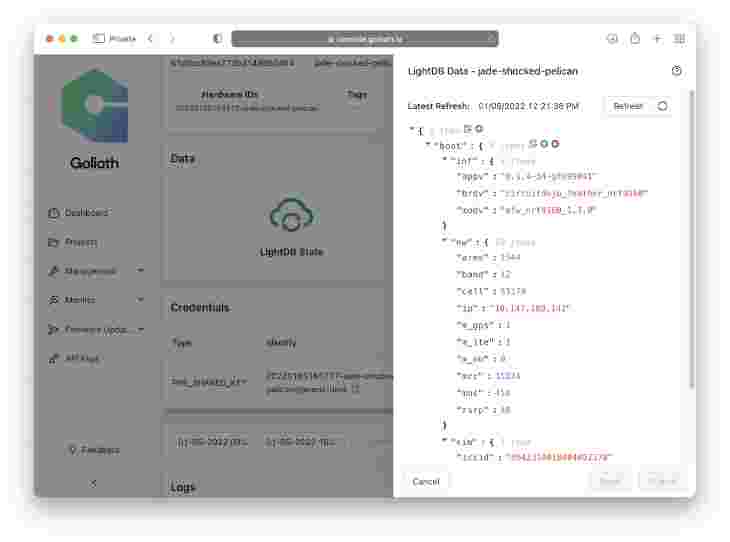The height and width of the screenshot is (542, 730).
Task: Show the Safari tab overview
Action: click(679, 38)
